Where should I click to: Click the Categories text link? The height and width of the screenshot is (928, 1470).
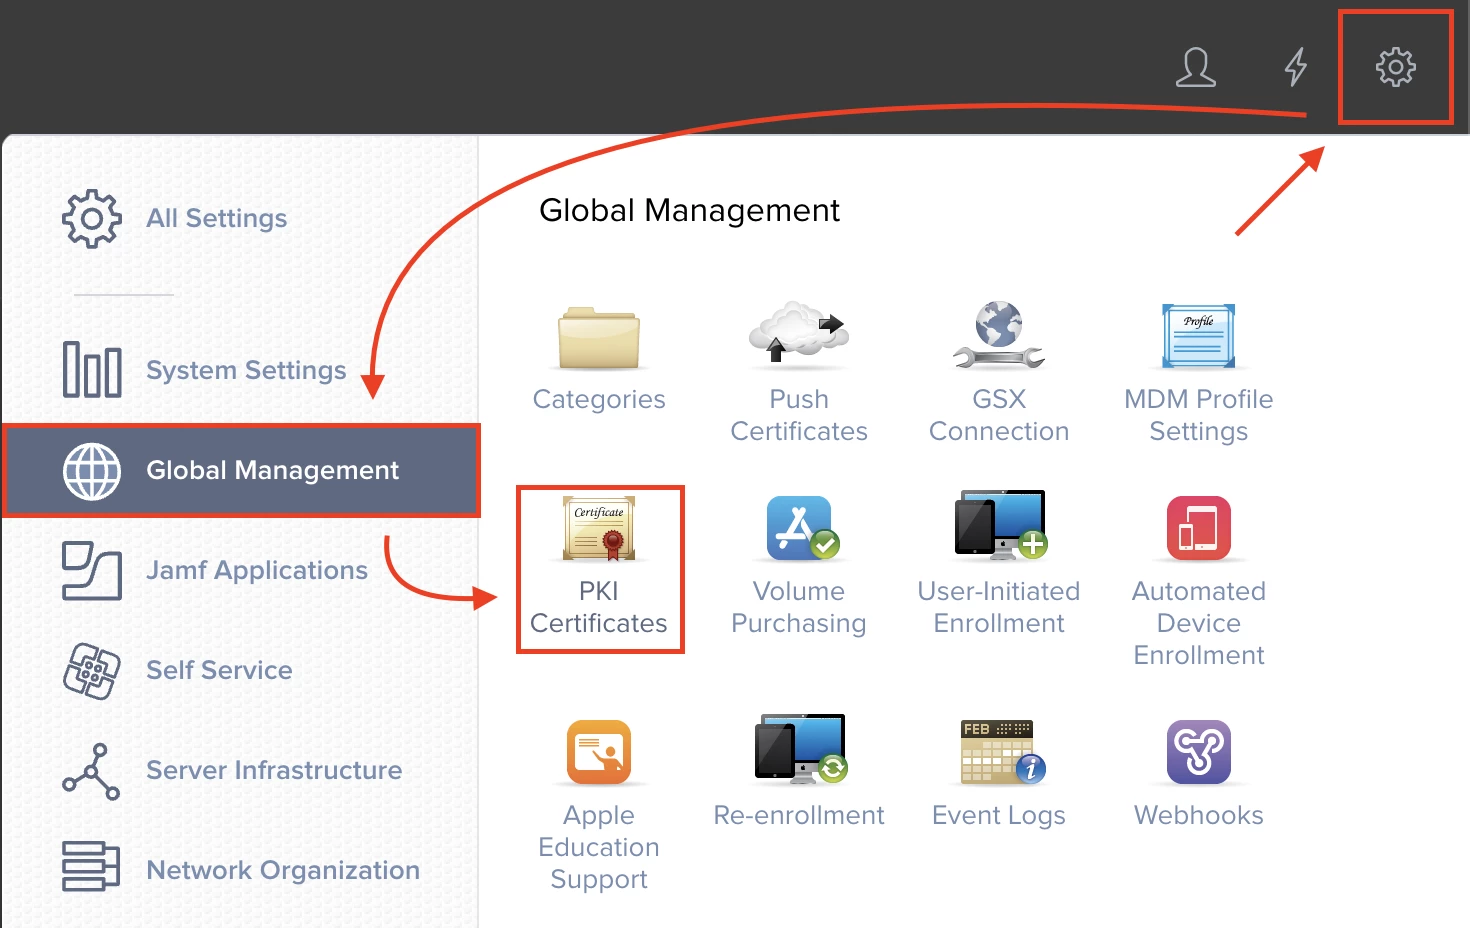pos(599,399)
